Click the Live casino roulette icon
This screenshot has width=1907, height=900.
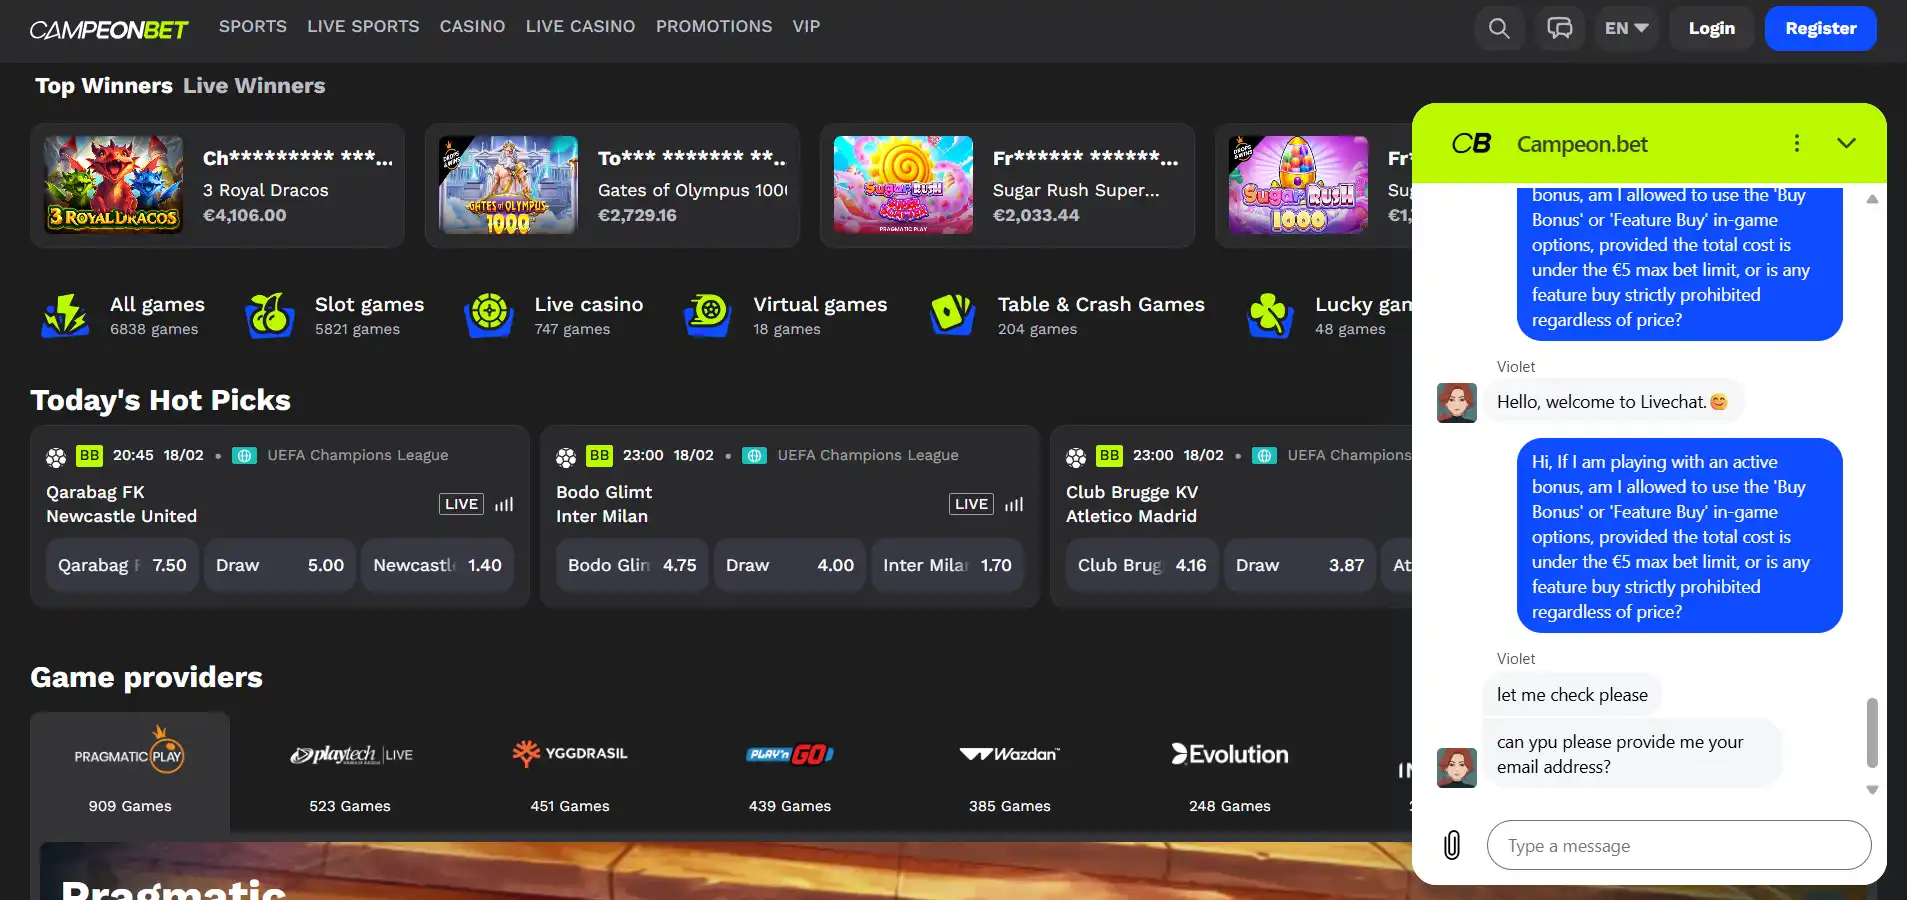[x=488, y=314]
